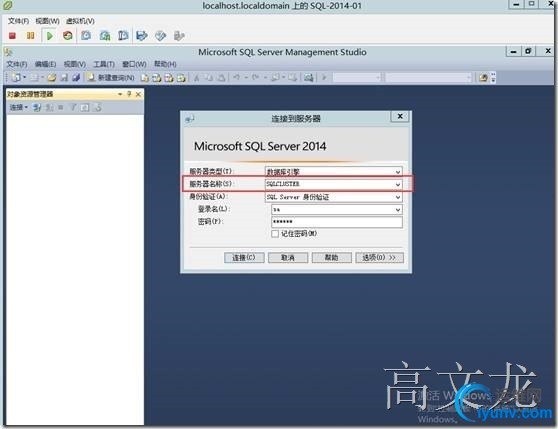
Task: Click 新建查询(N) in the SSMS toolbar
Action: tap(111, 77)
